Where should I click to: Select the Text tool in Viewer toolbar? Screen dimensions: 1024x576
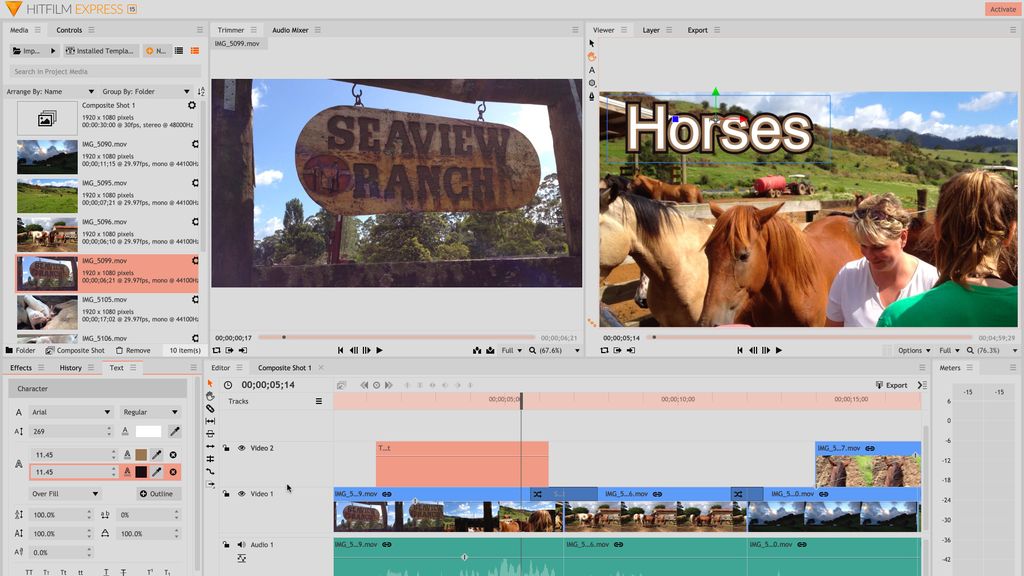(x=592, y=70)
